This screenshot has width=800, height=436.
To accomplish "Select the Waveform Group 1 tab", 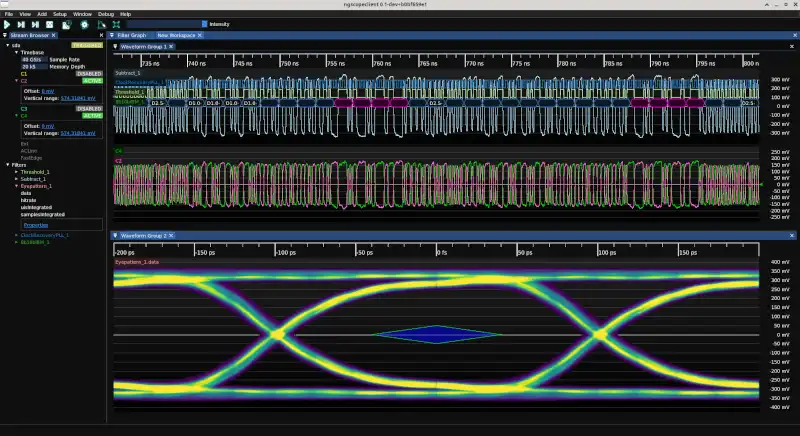I will tap(143, 46).
